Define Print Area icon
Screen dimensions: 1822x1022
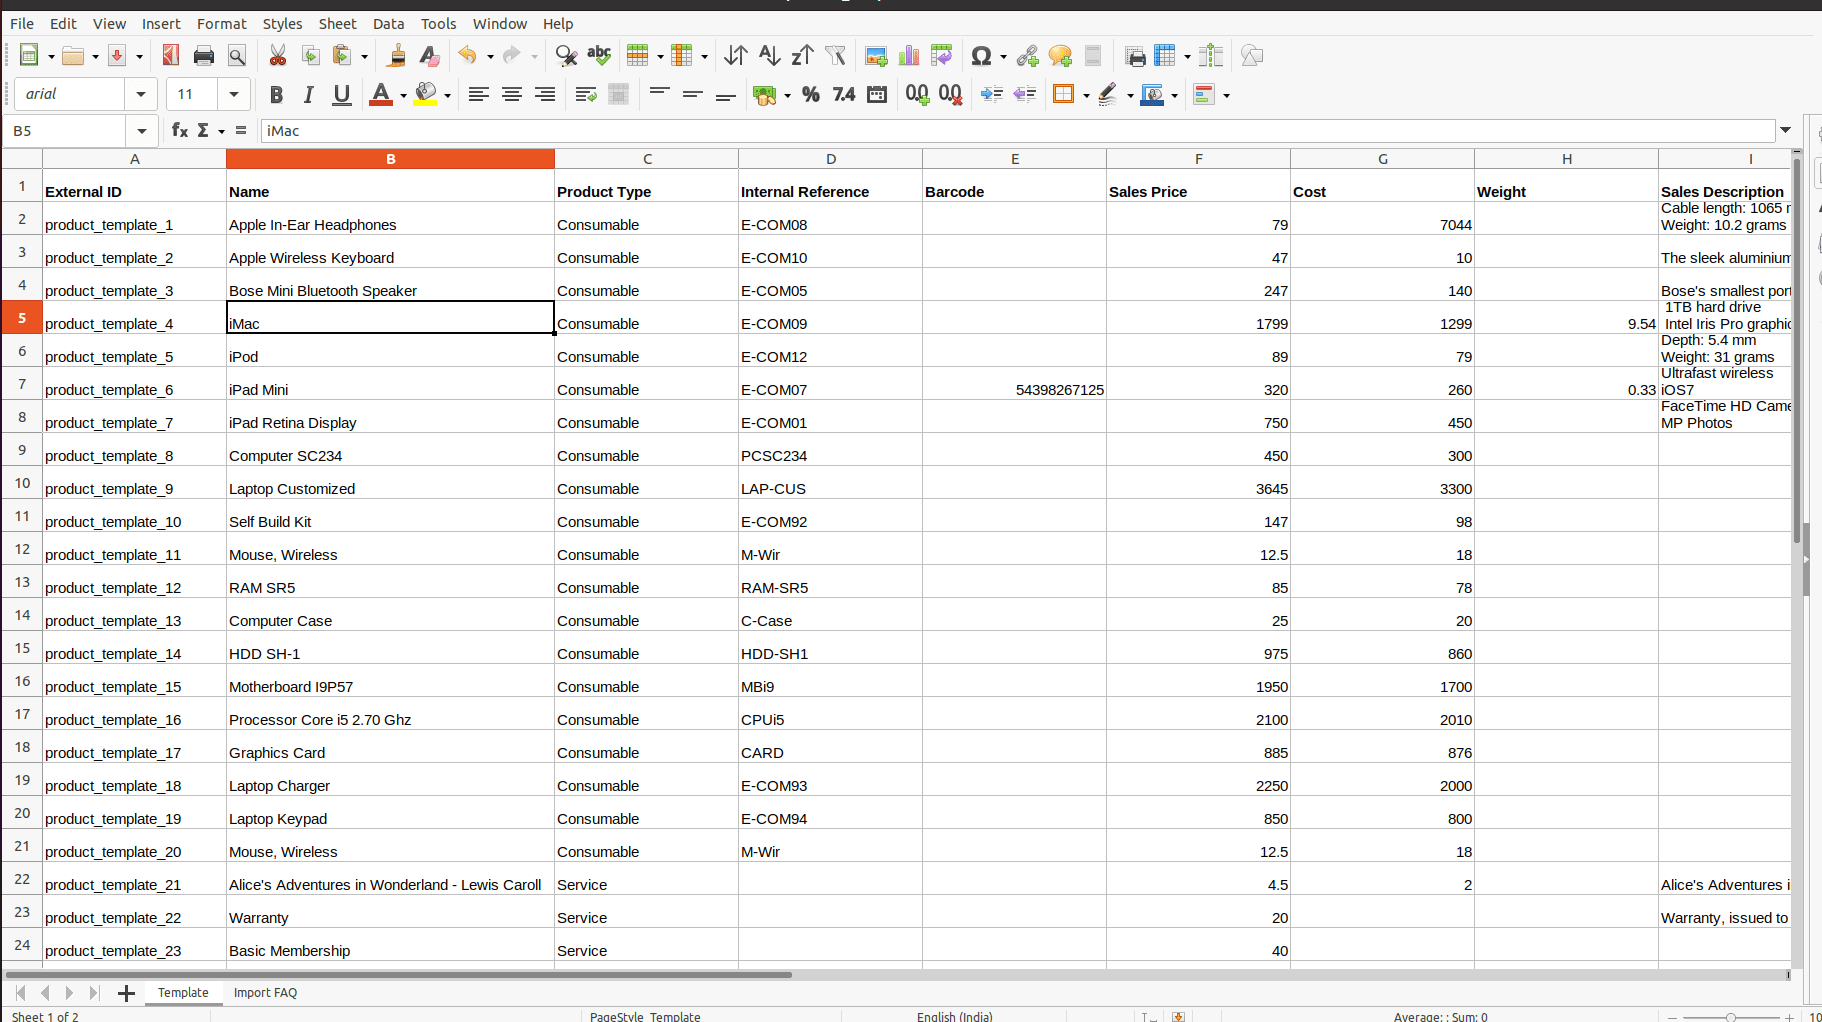coord(1134,56)
